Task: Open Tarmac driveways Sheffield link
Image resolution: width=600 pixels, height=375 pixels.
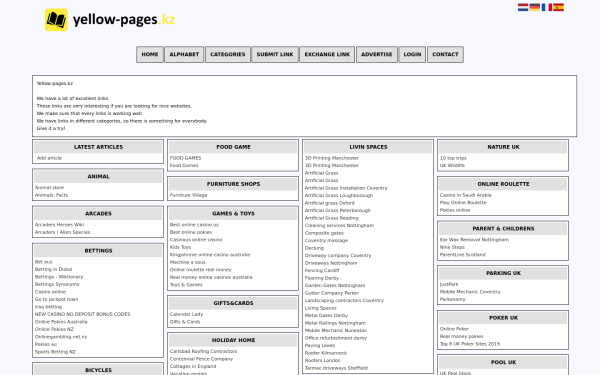Action: 336,368
